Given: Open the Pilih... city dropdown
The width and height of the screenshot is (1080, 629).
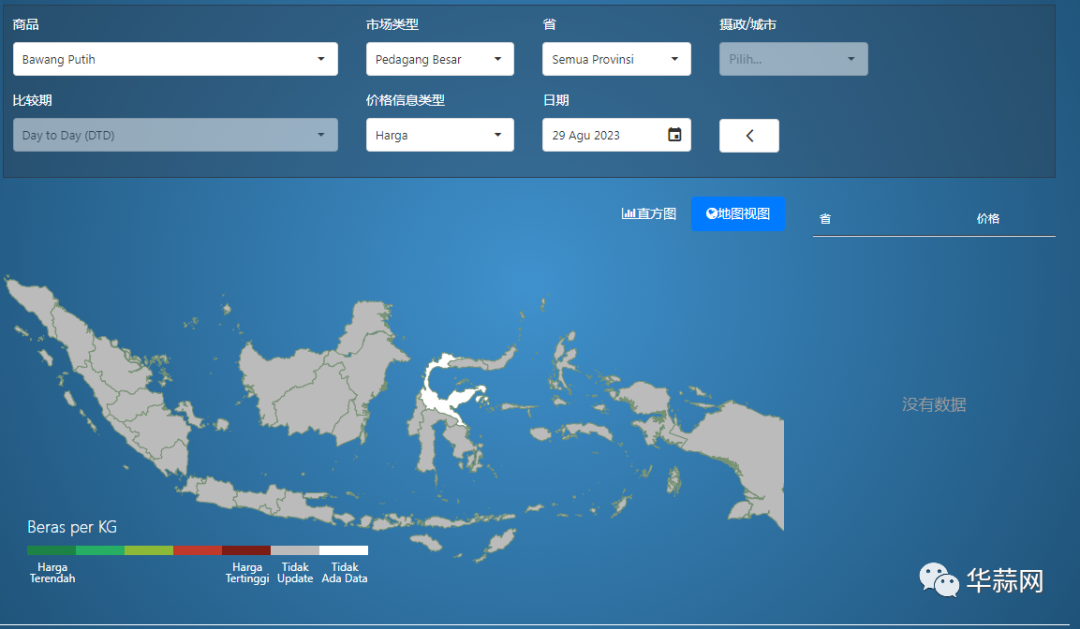Looking at the screenshot, I should click(x=793, y=59).
